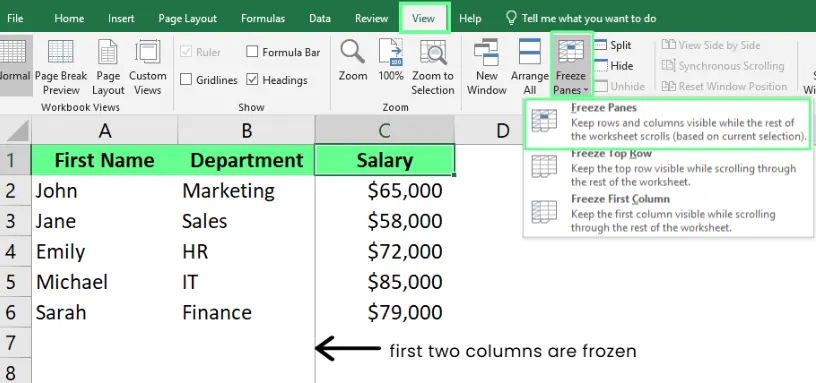Switch to Page Layout ribbon tab
Screen dimensions: 816x383
click(187, 18)
